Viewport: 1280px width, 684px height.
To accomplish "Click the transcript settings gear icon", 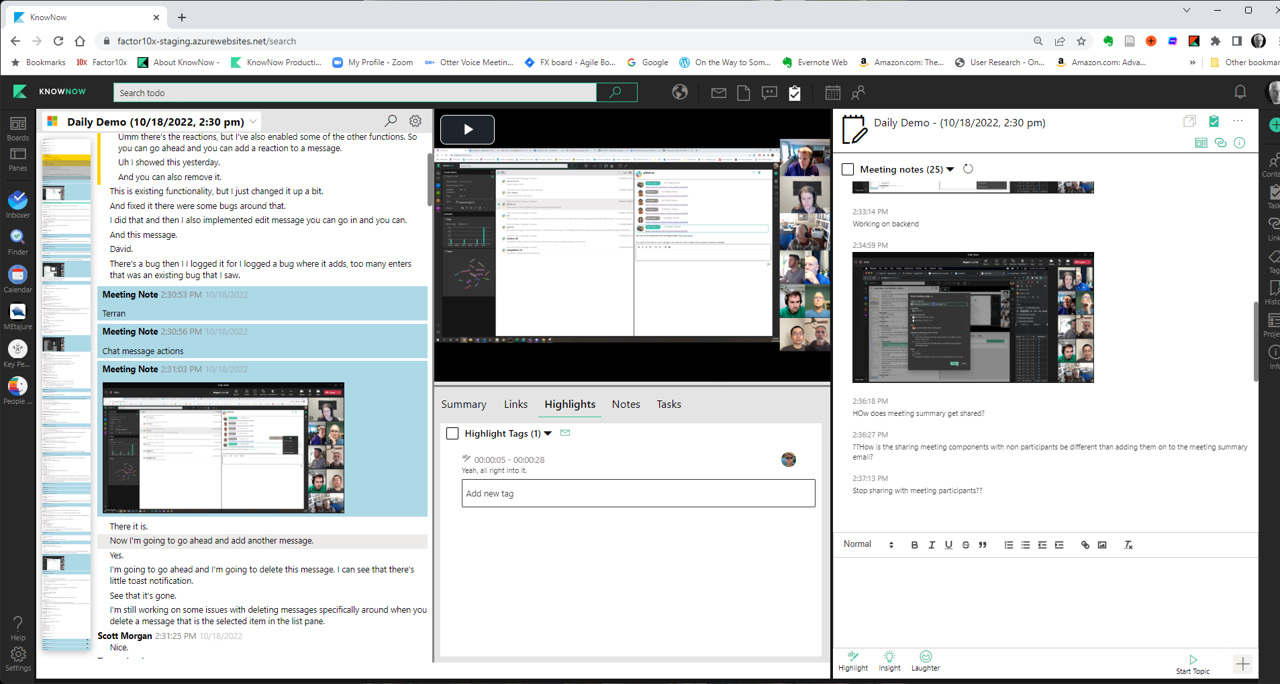I will coord(415,121).
